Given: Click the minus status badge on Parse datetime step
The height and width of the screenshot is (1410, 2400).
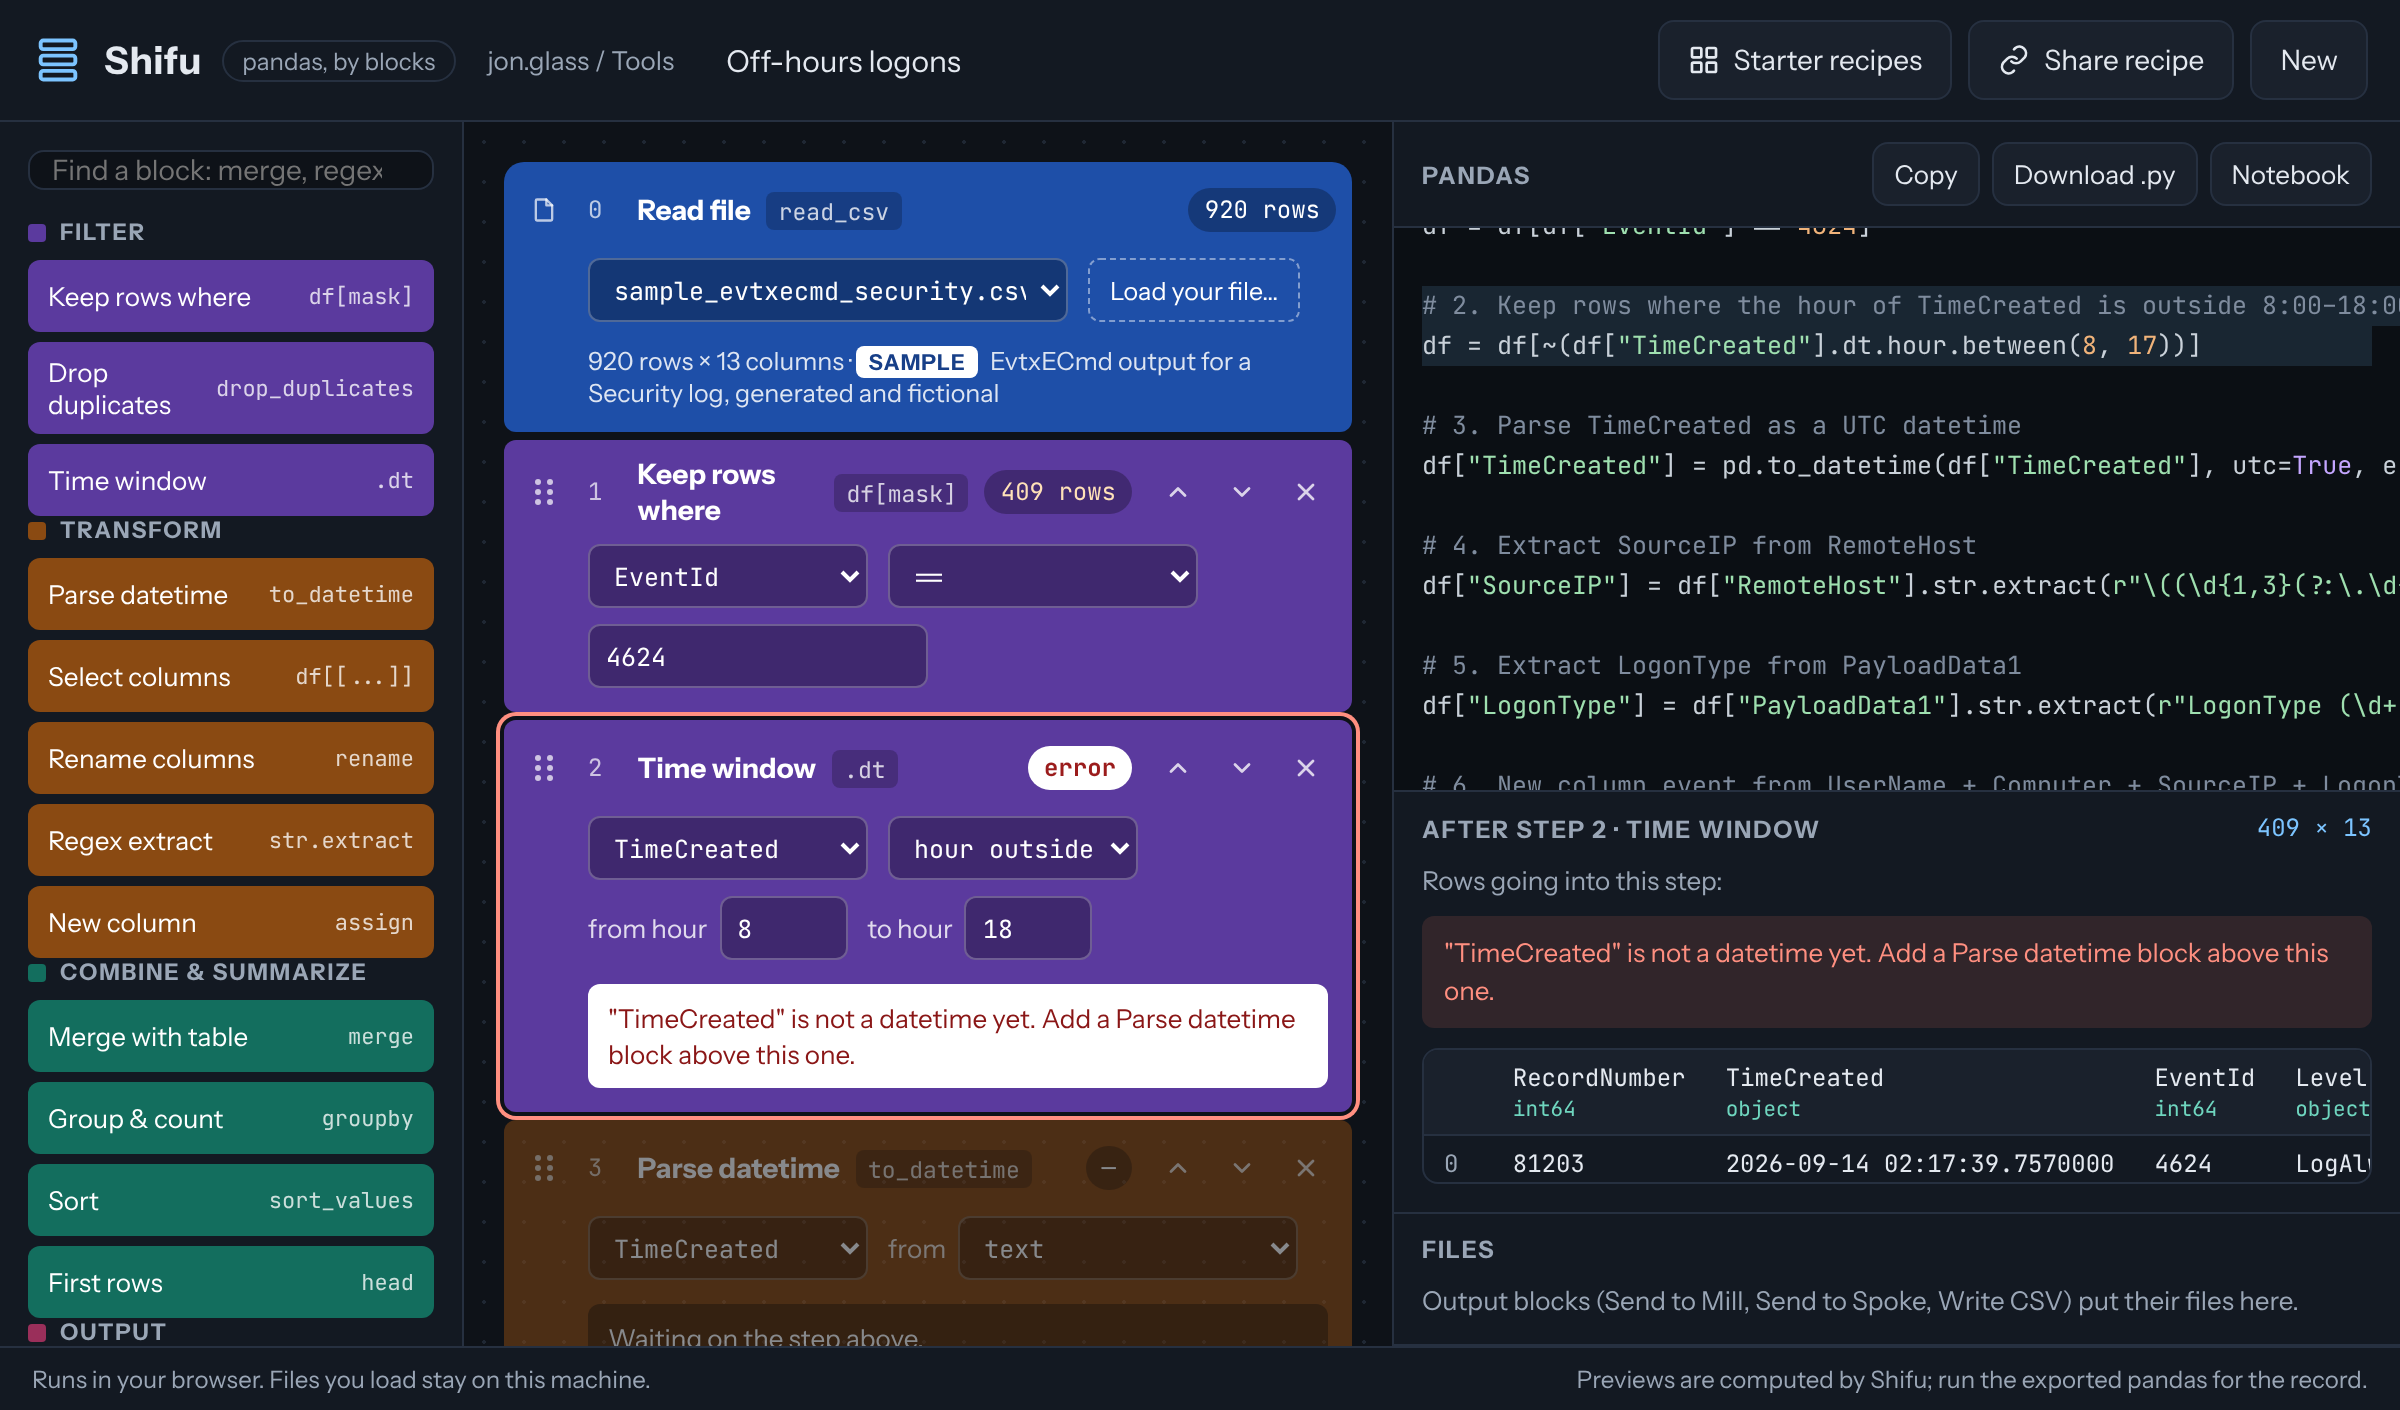Looking at the screenshot, I should click(1108, 1168).
